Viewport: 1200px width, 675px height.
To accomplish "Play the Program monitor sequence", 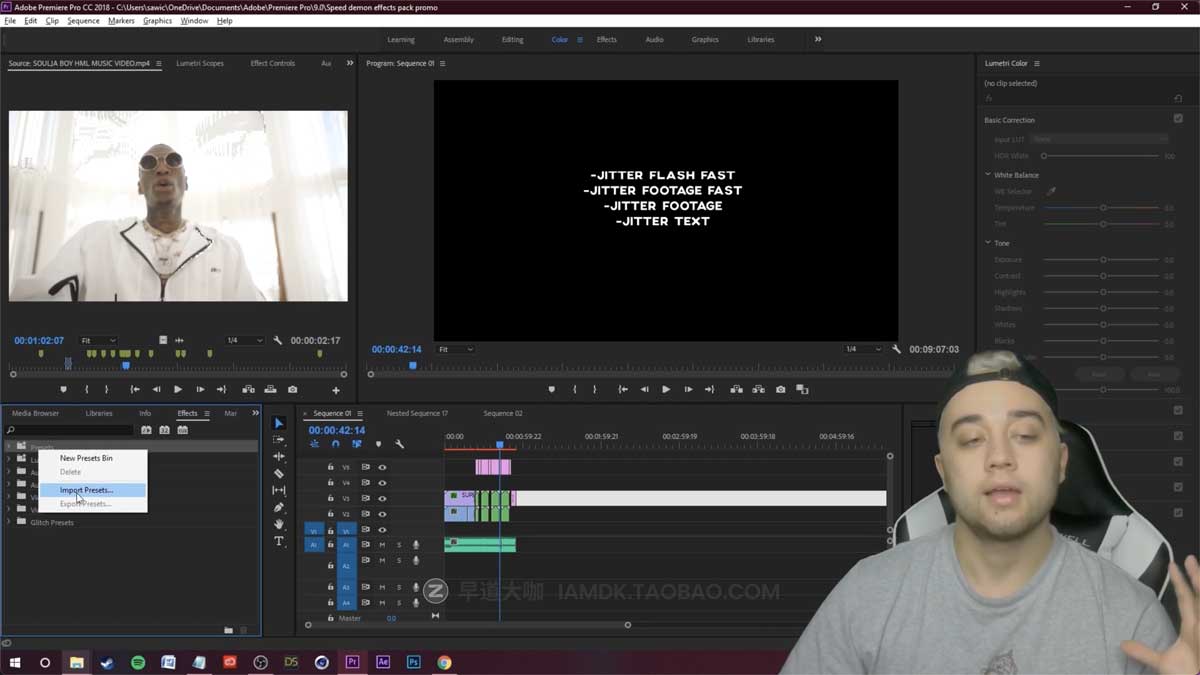I will coord(666,389).
